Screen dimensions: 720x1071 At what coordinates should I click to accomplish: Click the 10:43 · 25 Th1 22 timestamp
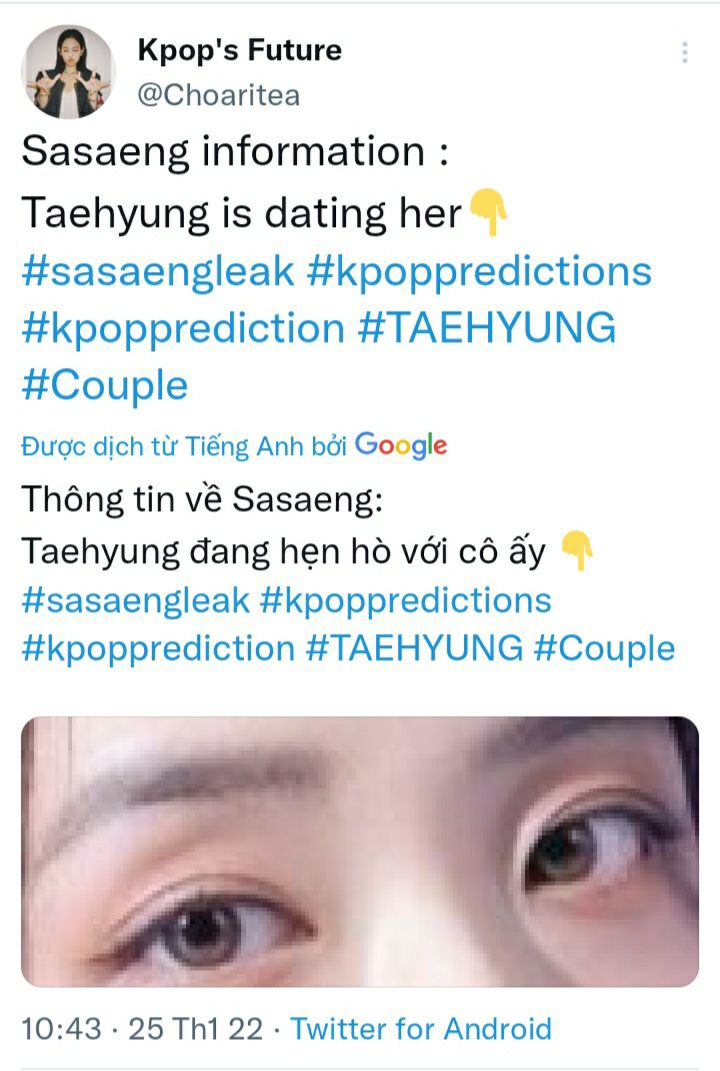[x=142, y=1029]
